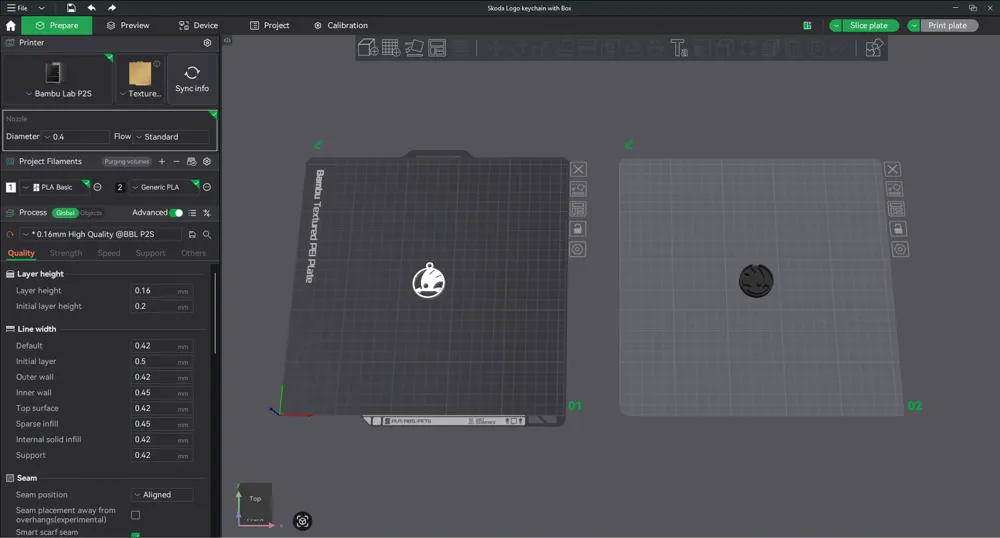Viewport: 1000px width, 538px height.
Task: Open the parameter list icon next to Advanced
Action: 192,213
